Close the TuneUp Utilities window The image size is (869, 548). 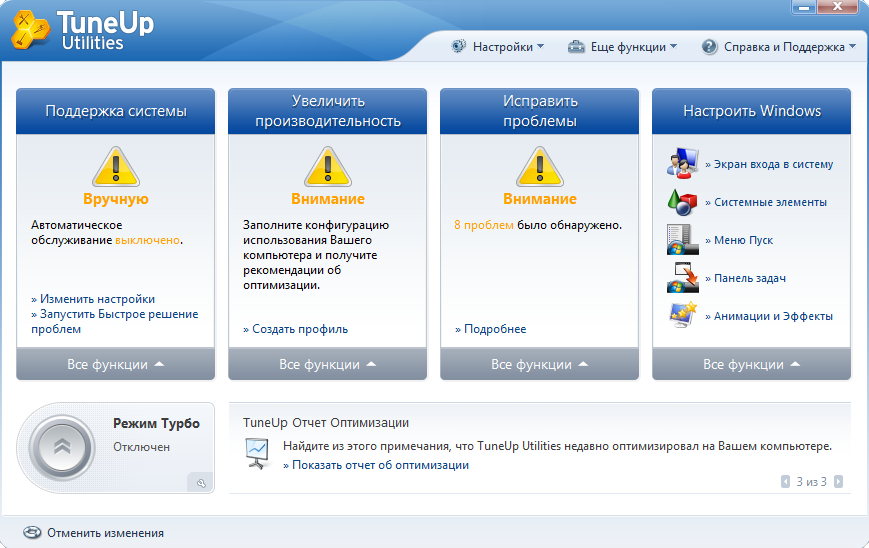837,7
